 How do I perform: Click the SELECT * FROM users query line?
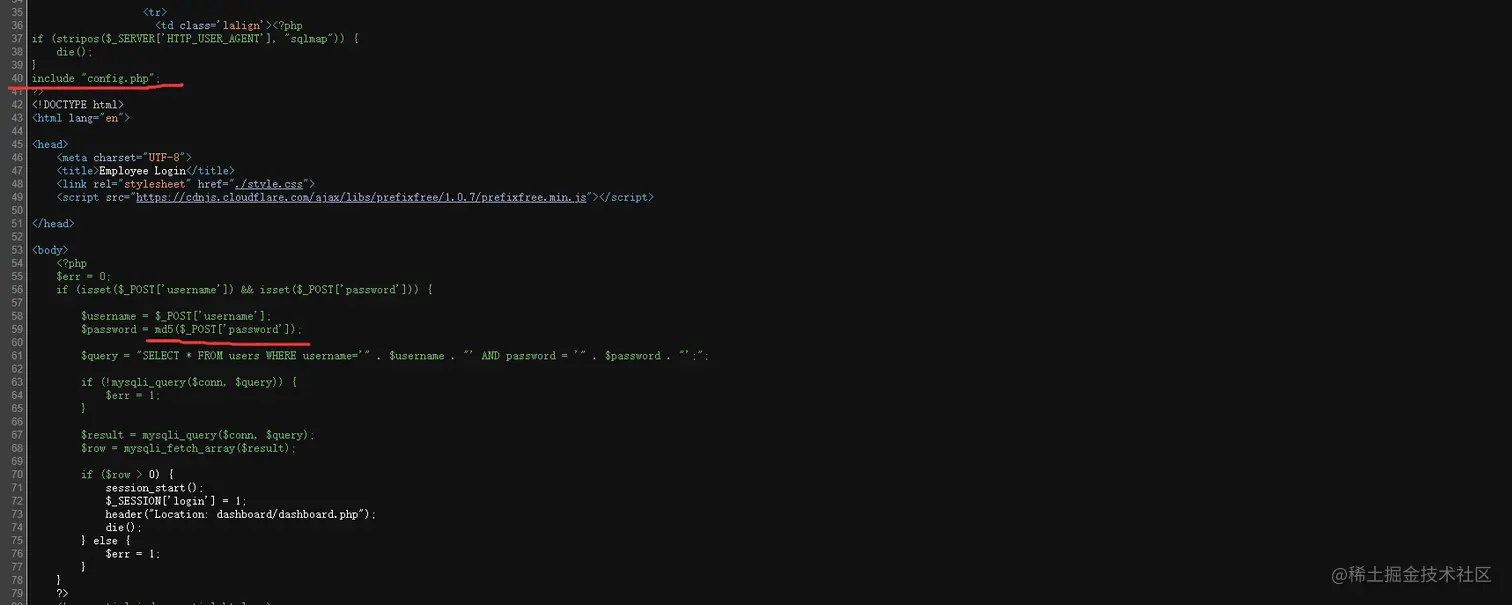click(x=395, y=355)
